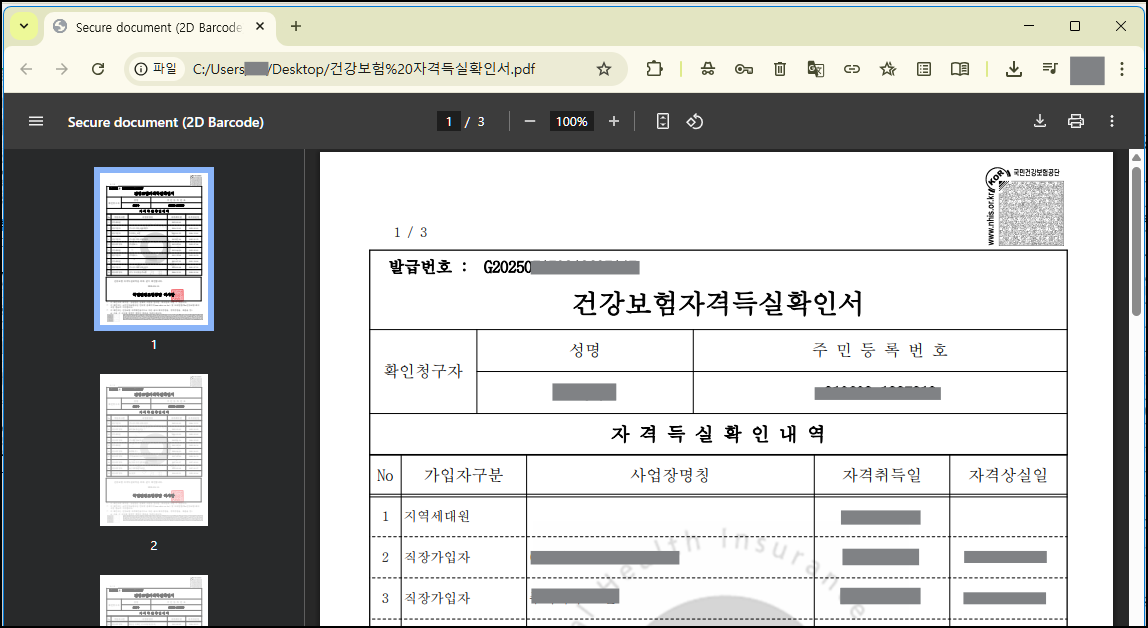Click the QR barcode in document corner
The width and height of the screenshot is (1148, 628).
[x=1031, y=213]
